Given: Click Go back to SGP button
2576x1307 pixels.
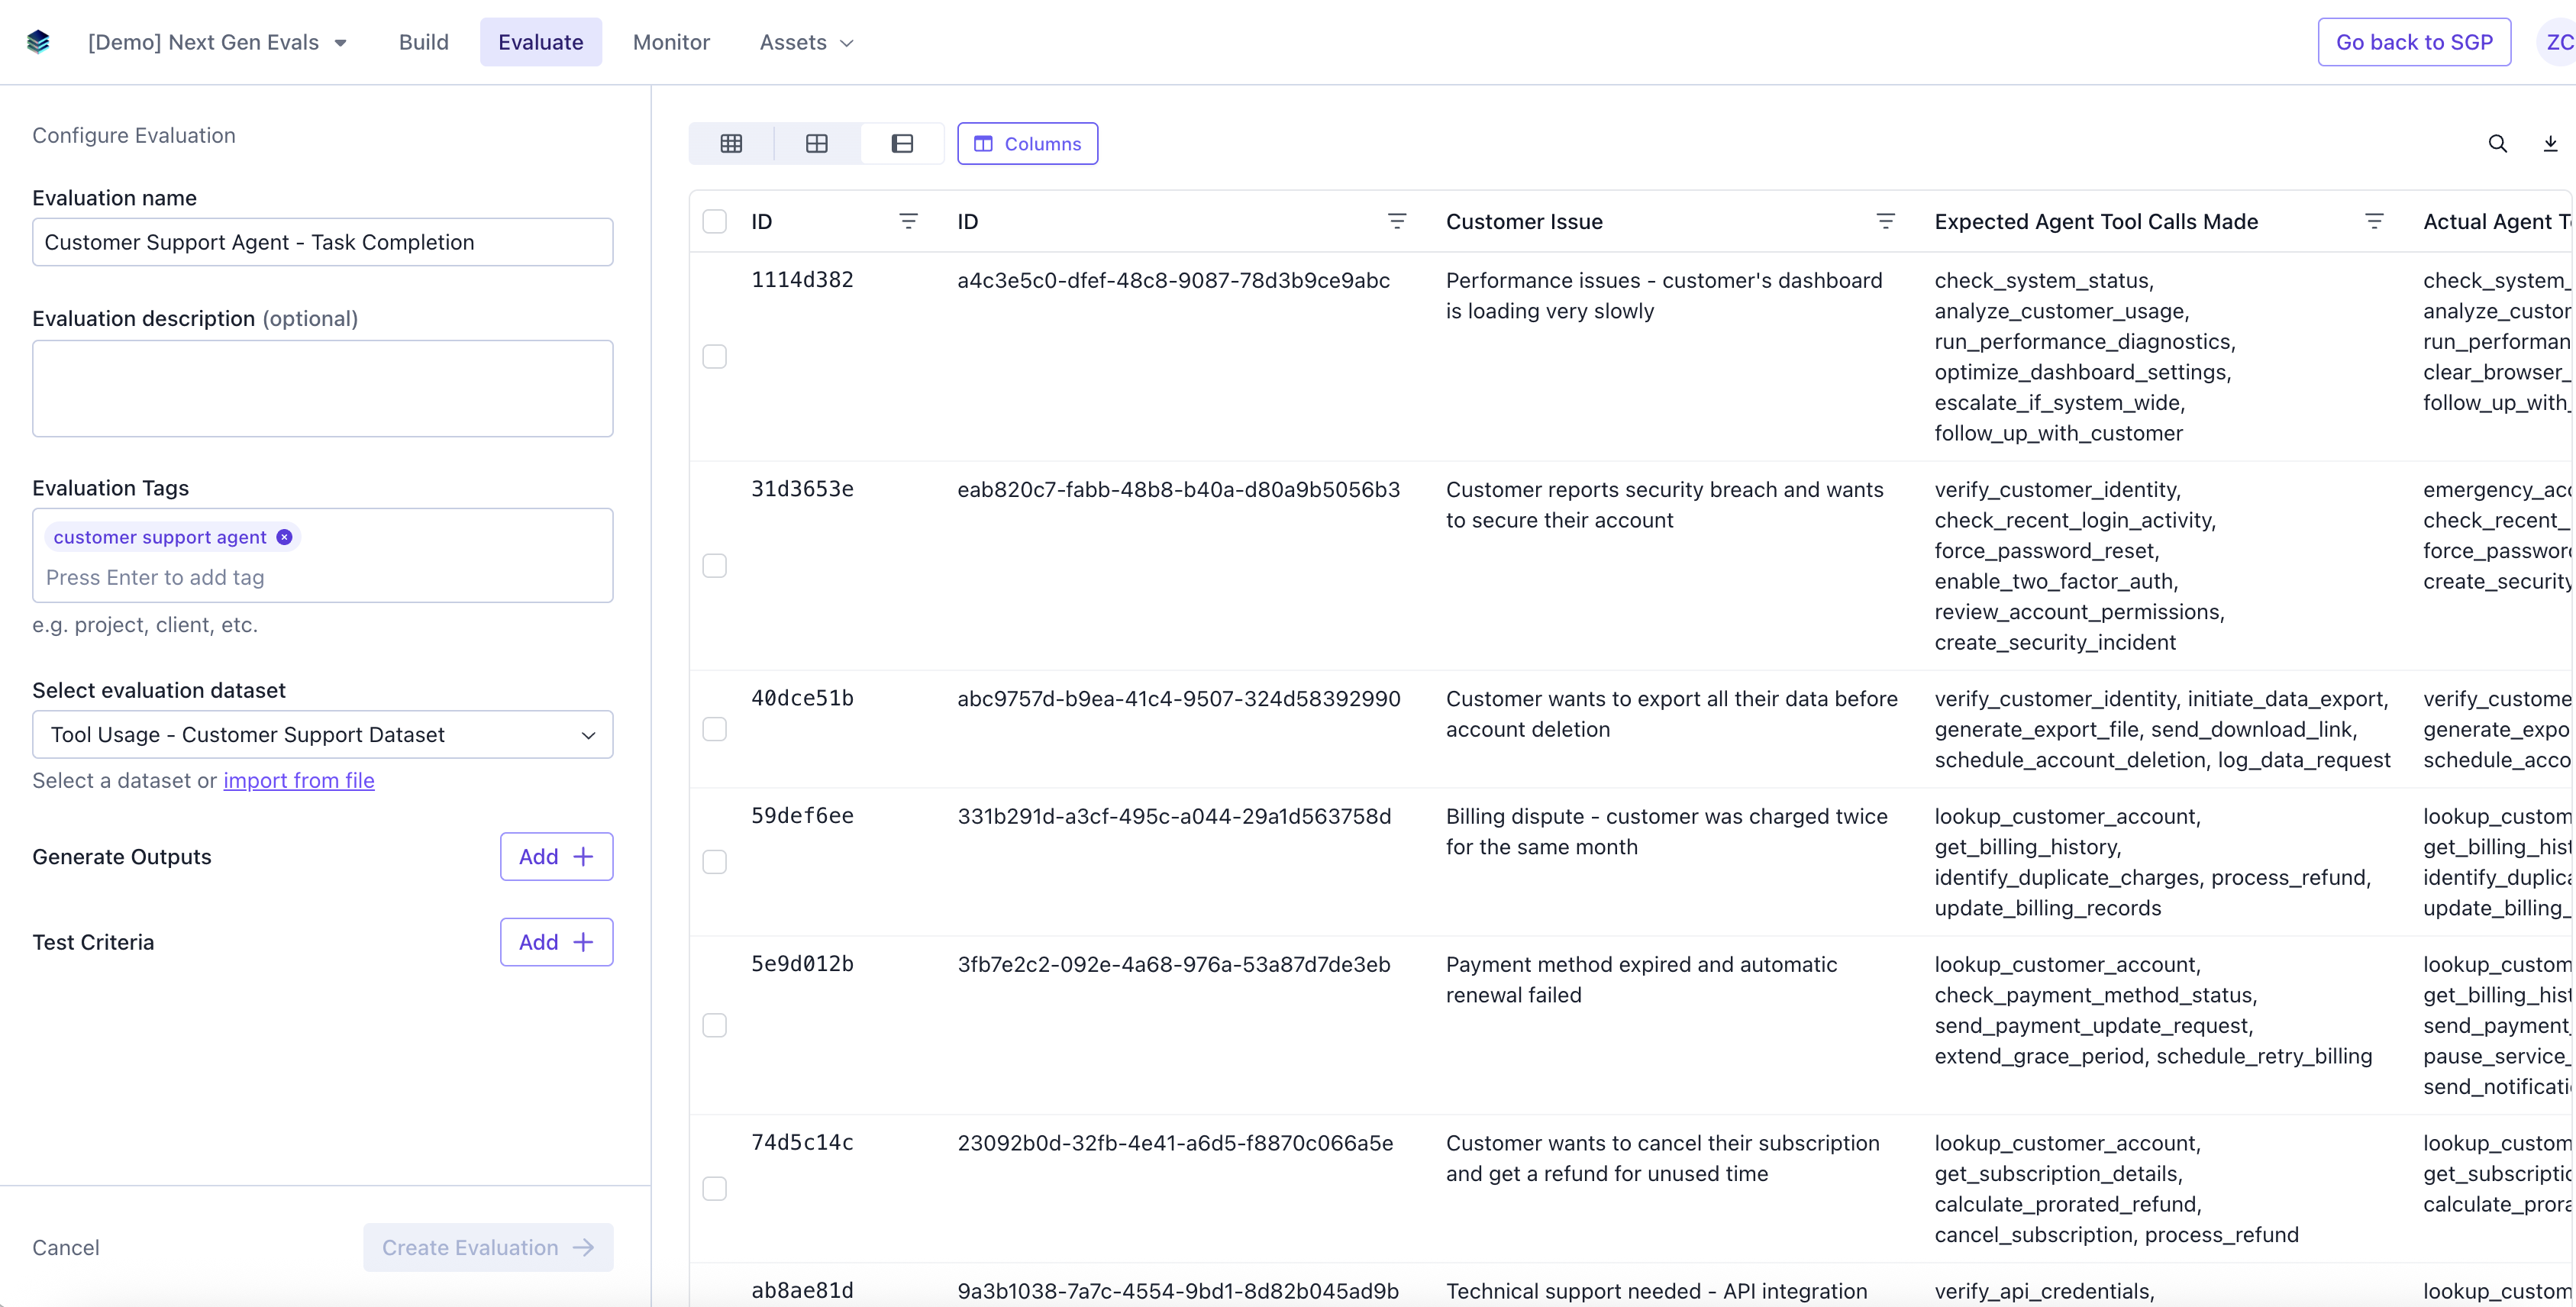Looking at the screenshot, I should pyautogui.click(x=2414, y=42).
